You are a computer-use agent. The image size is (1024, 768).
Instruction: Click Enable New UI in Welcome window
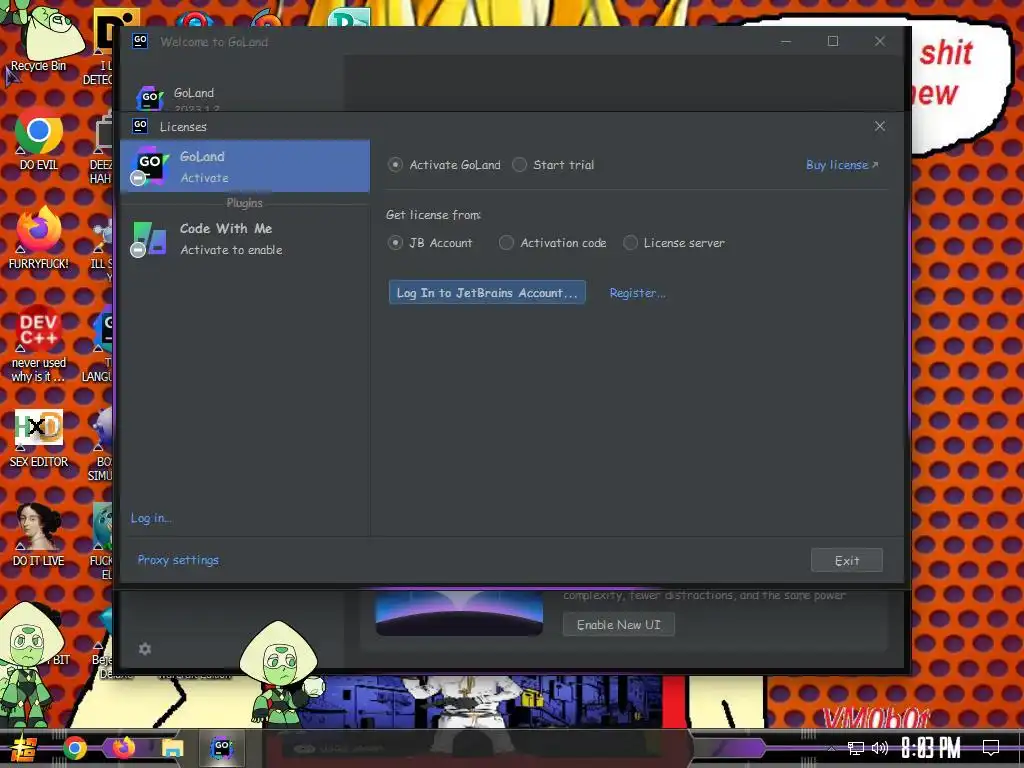pos(618,625)
